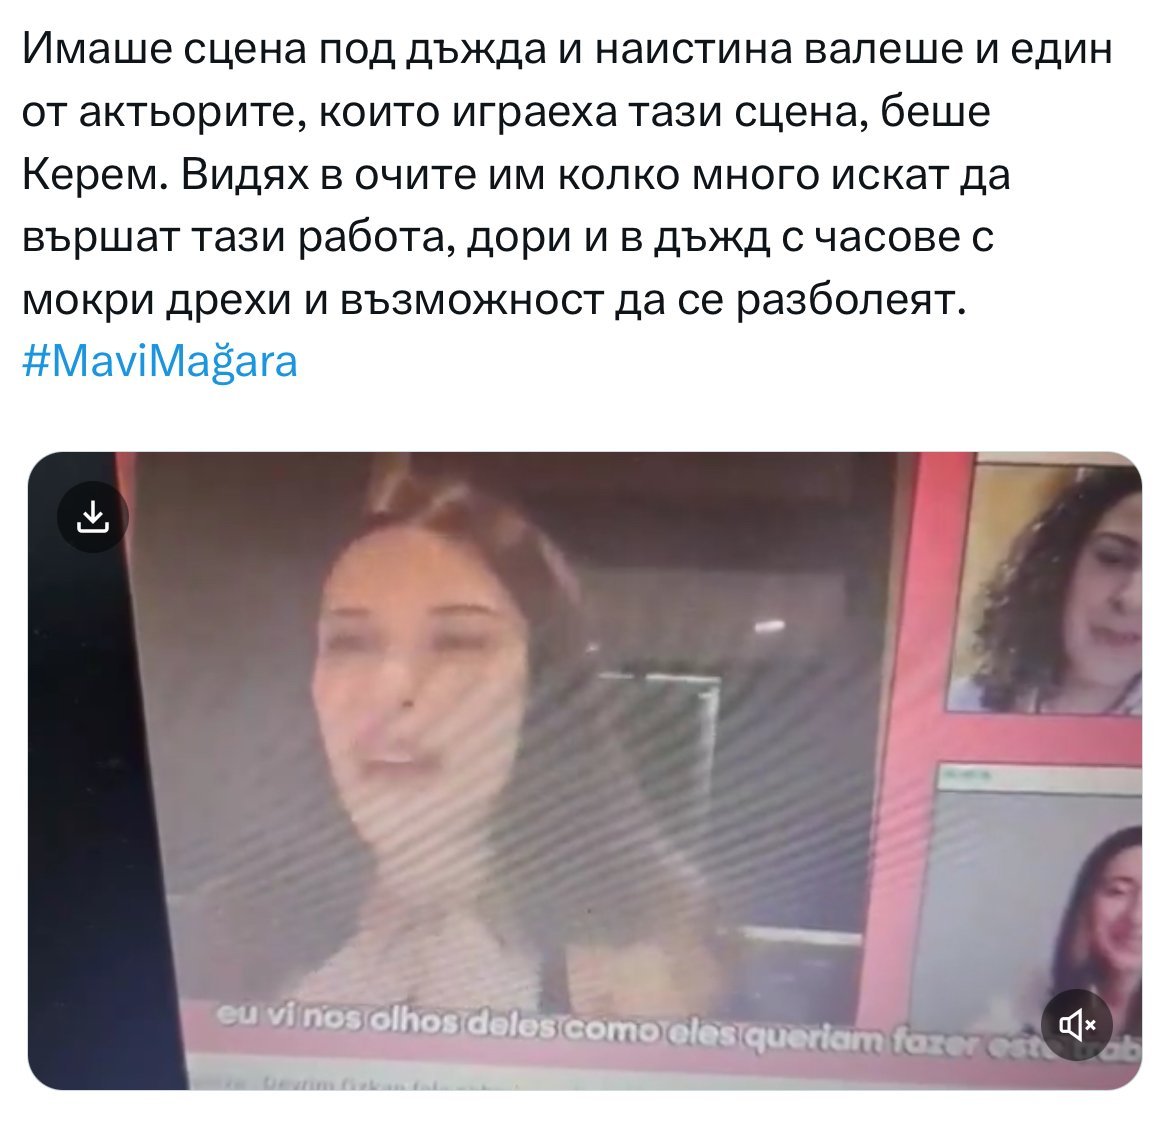
Task: Select the curly-haired participant tile at top right
Action: (1045, 589)
